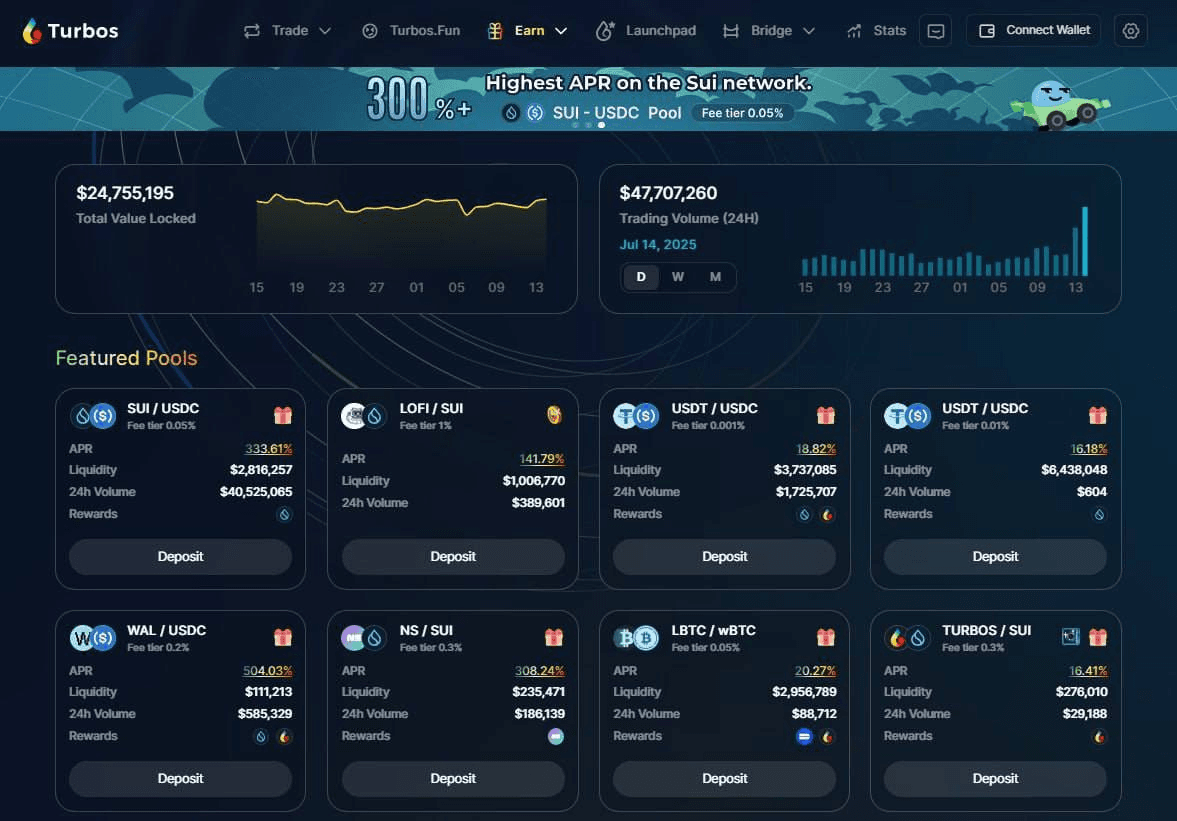Expand the Trade dropdown menu
This screenshot has height=821, width=1177.
tap(287, 31)
